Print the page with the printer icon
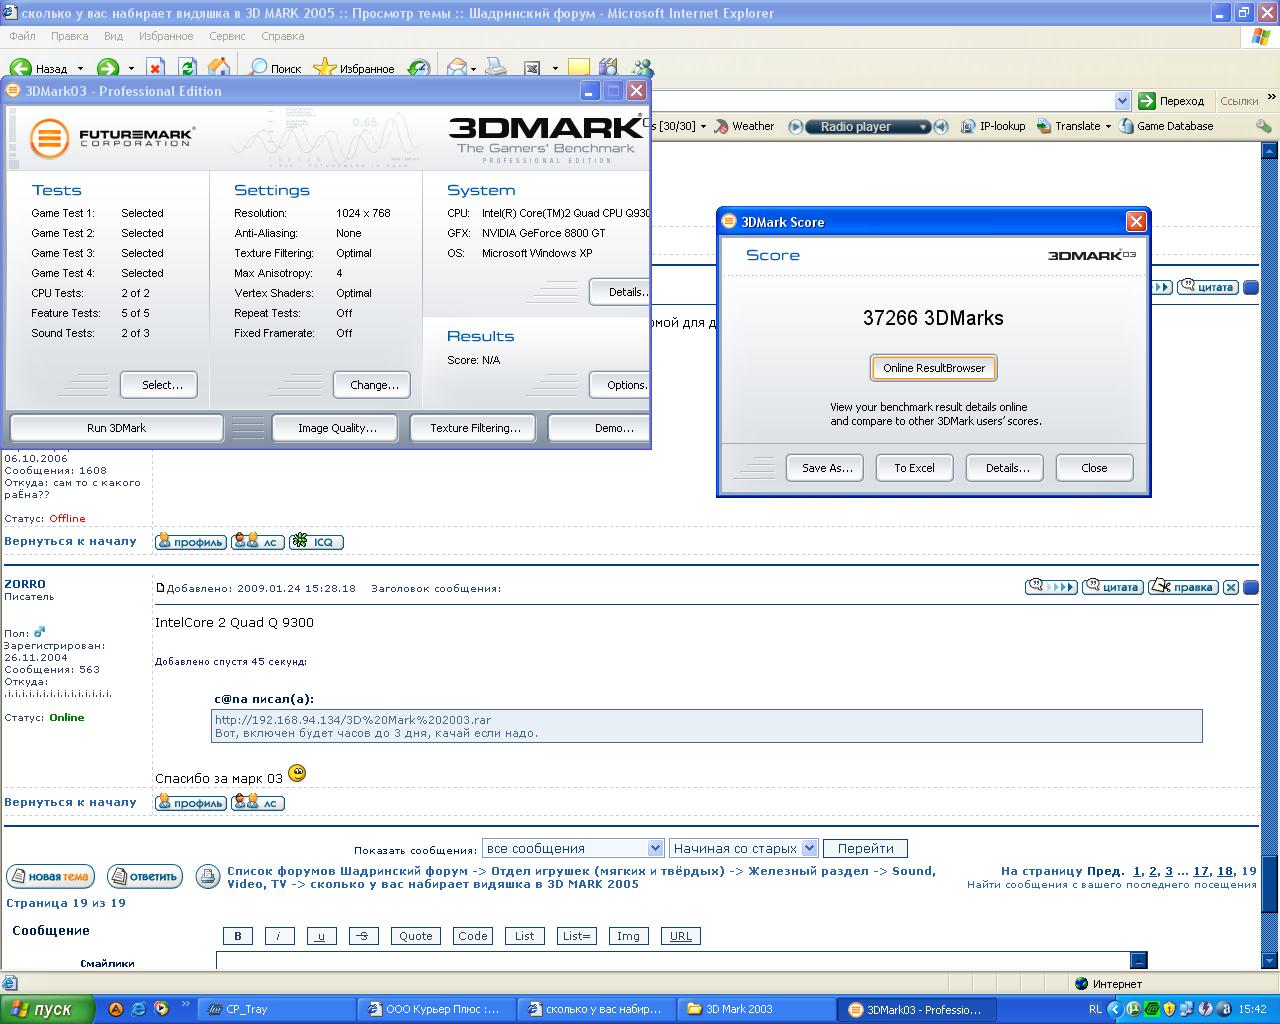The image size is (1280, 1024). (496, 69)
